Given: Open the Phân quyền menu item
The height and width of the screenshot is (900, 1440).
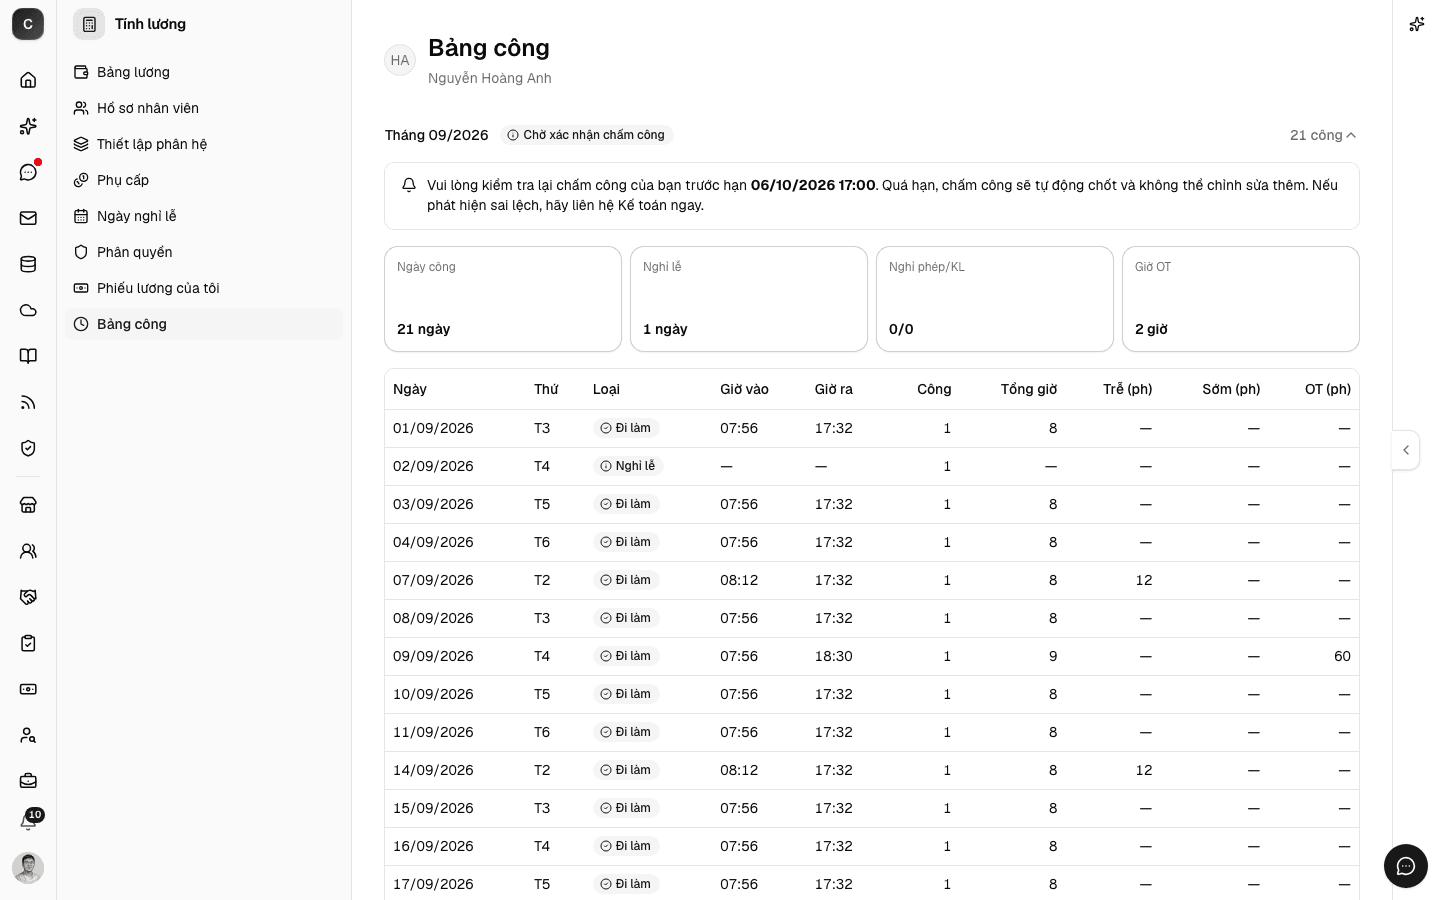Looking at the screenshot, I should point(204,252).
